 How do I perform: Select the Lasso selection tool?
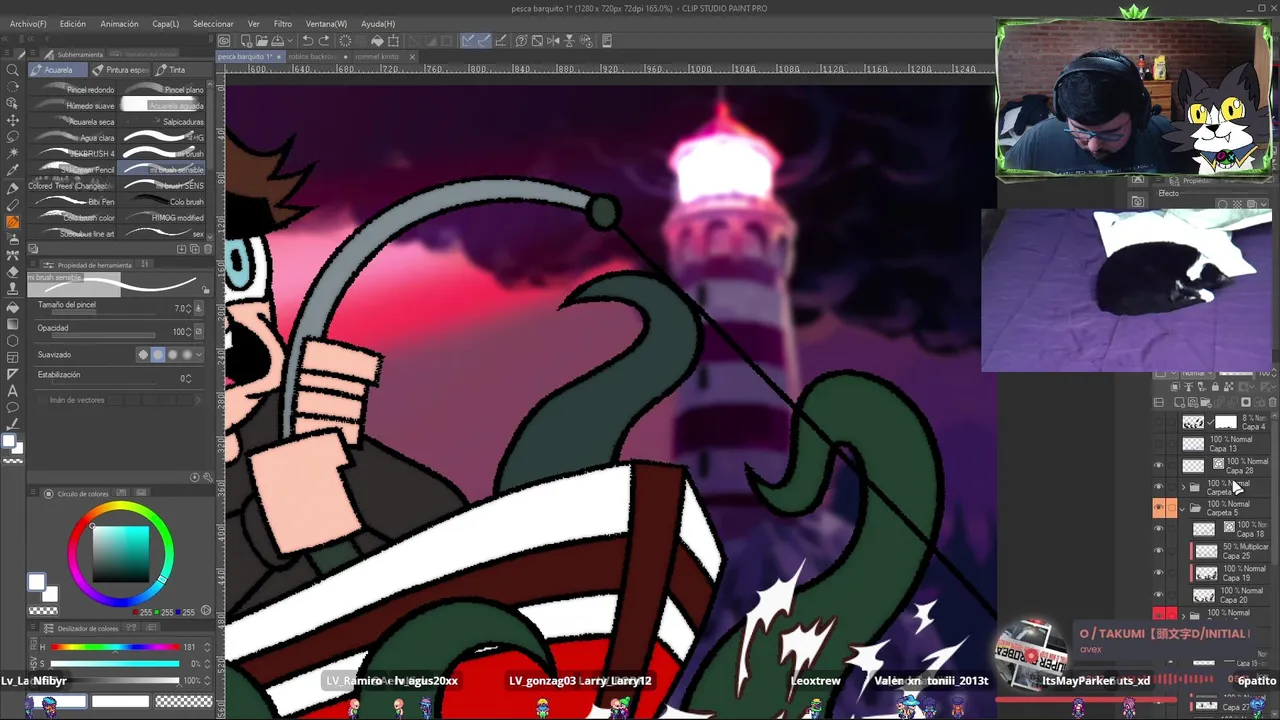coord(13,137)
